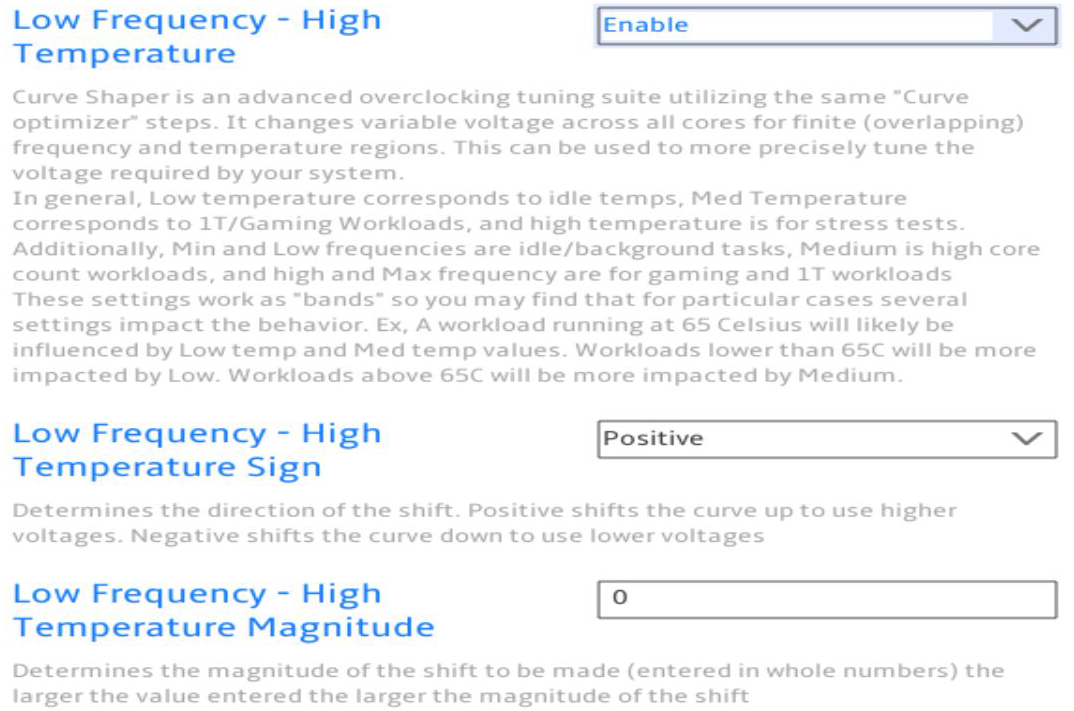Screen dimensions: 1074x711
Task: Focus the High Temperature Magnitude input field
Action: pyautogui.click(x=827, y=599)
